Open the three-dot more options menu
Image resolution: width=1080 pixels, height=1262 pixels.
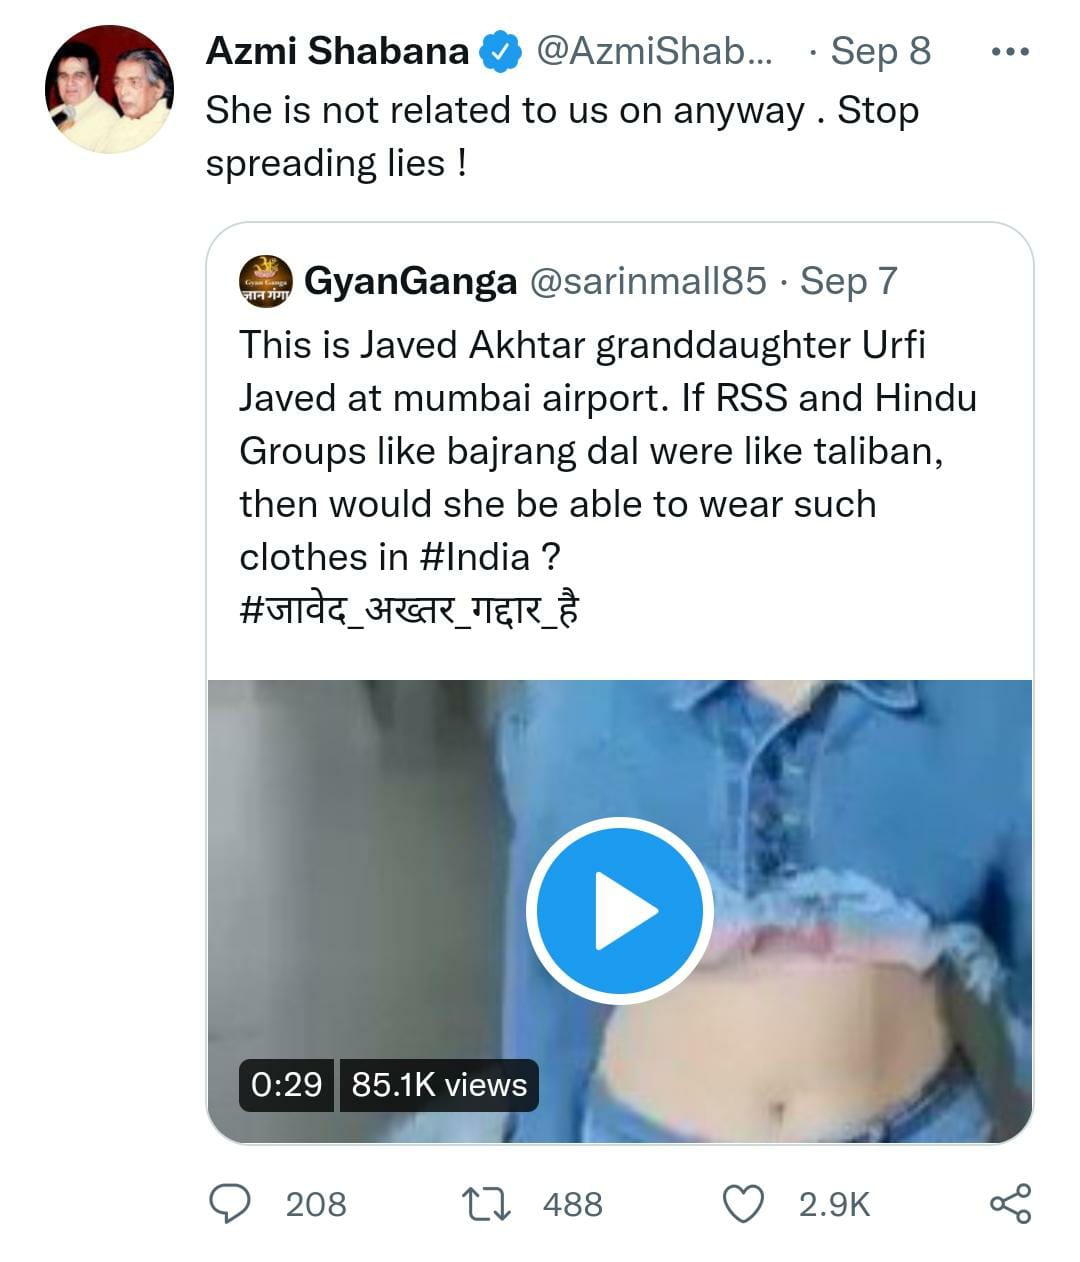click(1009, 52)
